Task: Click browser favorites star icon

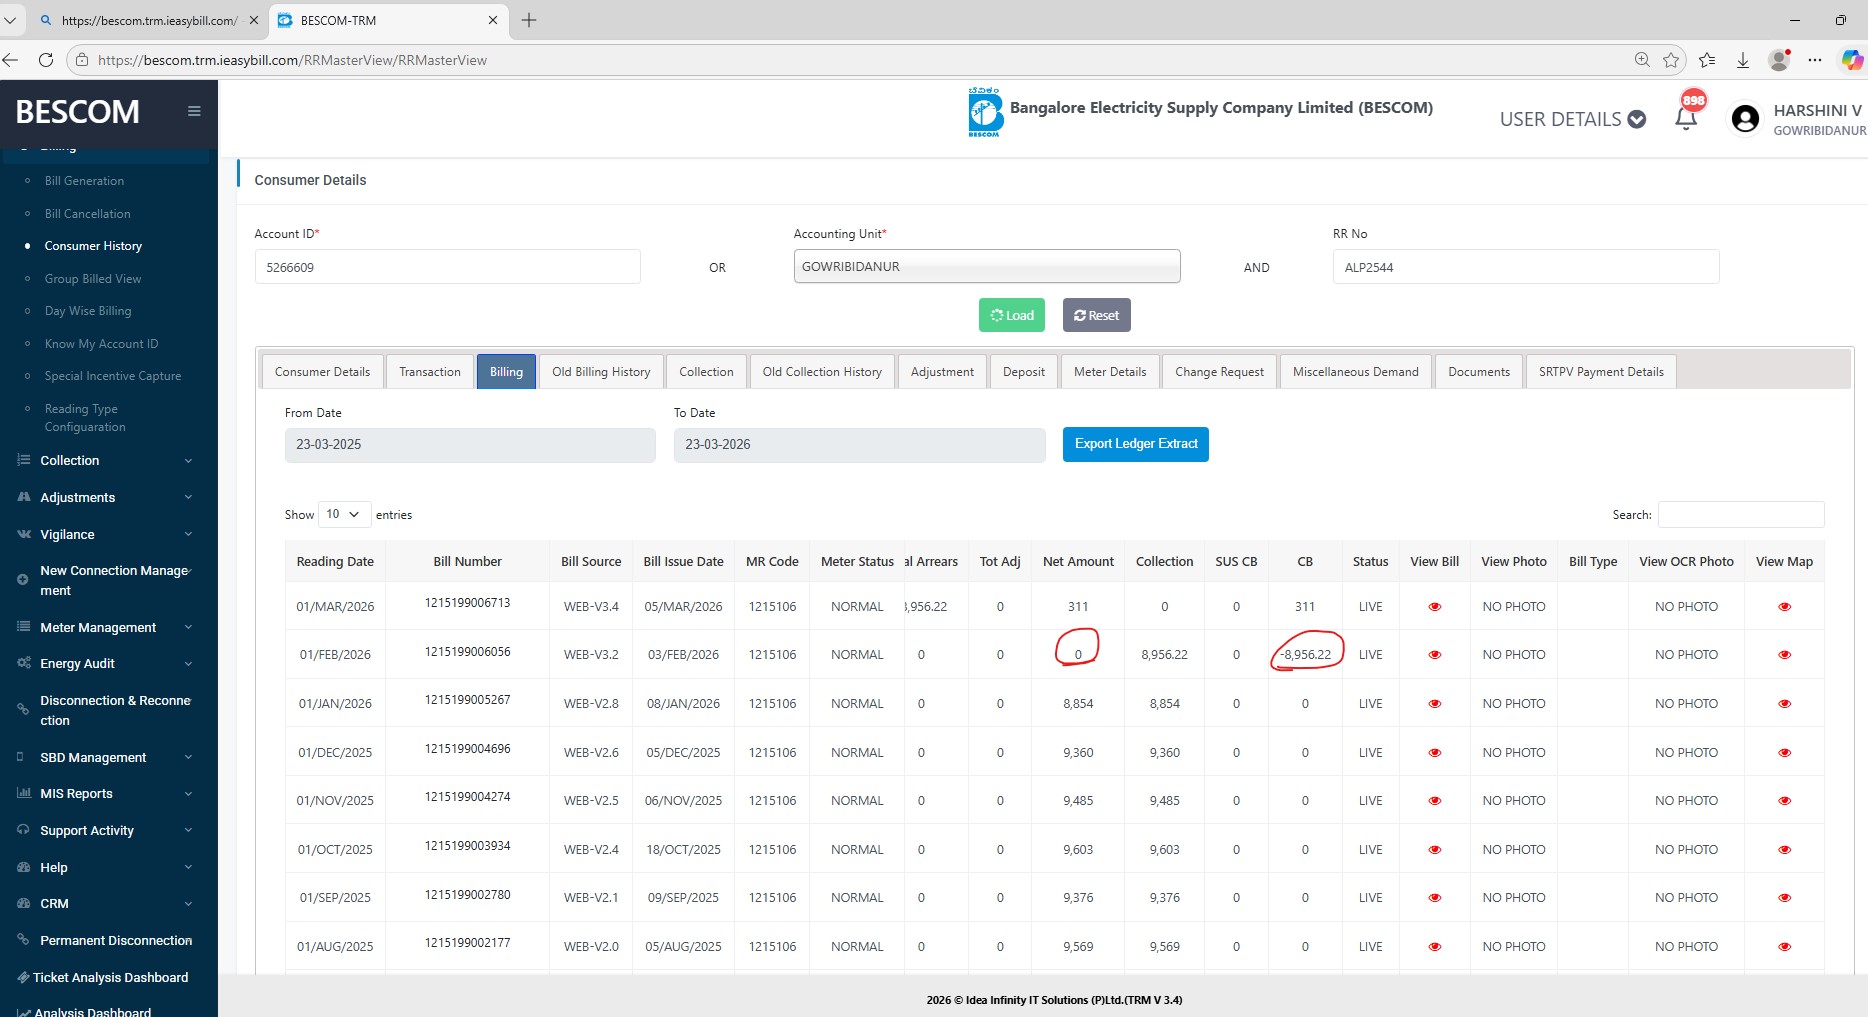Action: click(1671, 60)
